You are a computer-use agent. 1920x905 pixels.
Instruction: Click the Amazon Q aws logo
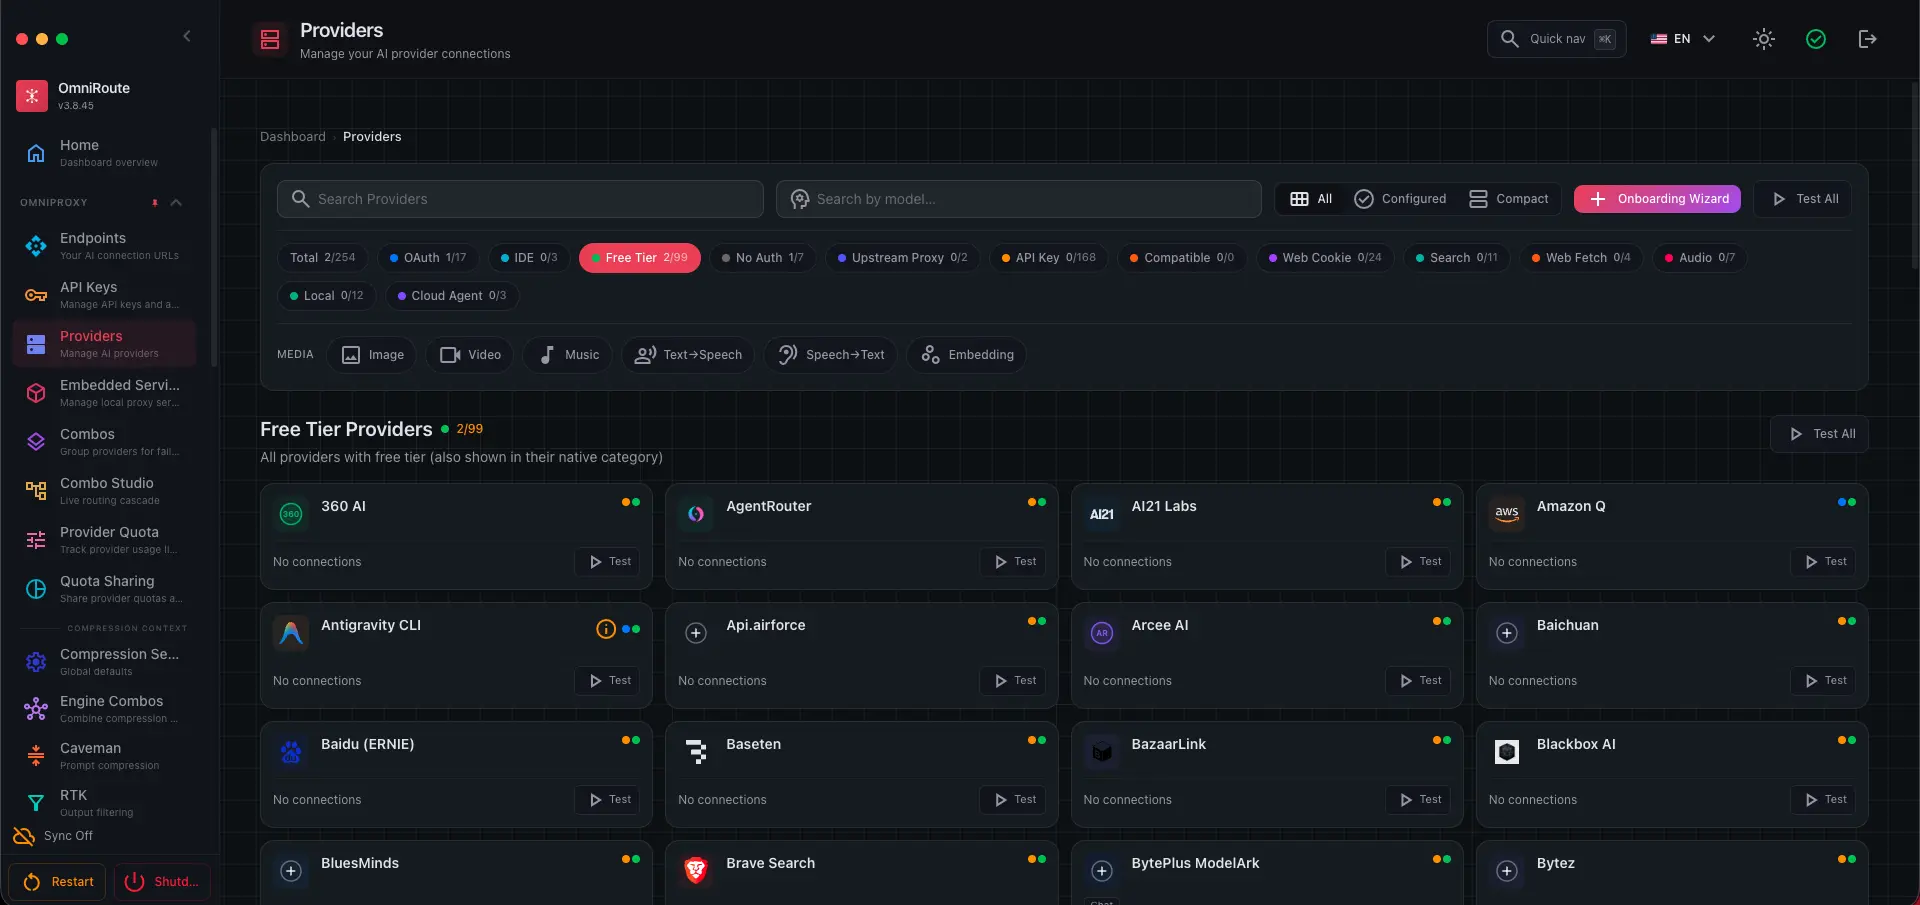click(x=1507, y=514)
